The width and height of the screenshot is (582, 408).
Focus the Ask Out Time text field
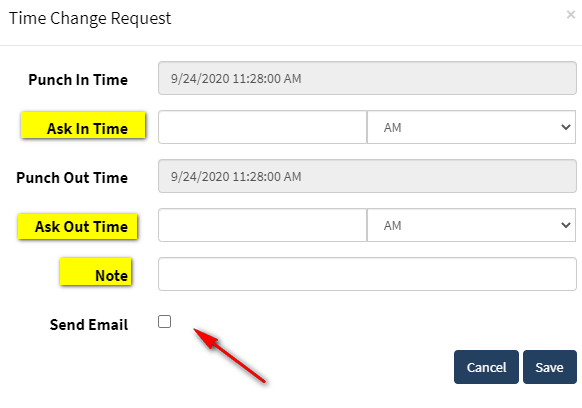tap(262, 225)
